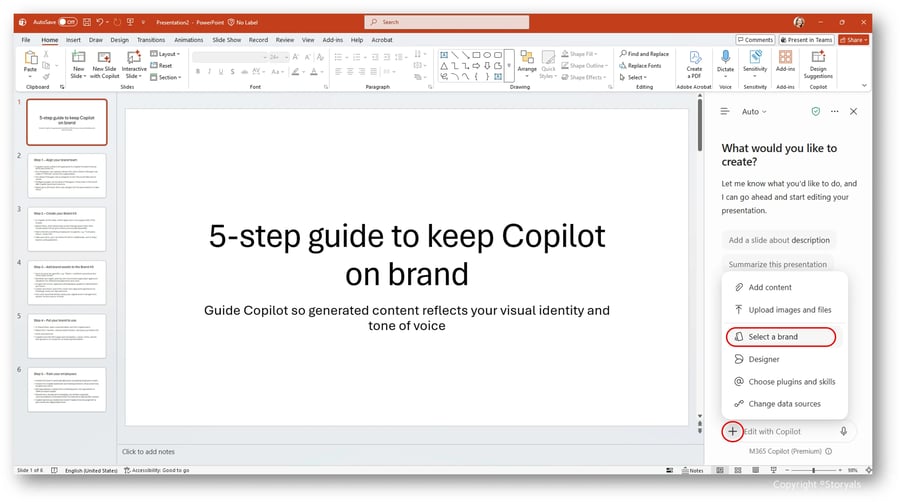Click Add a slide about description suggestion
Viewport: 900px width, 502px height.
[779, 240]
